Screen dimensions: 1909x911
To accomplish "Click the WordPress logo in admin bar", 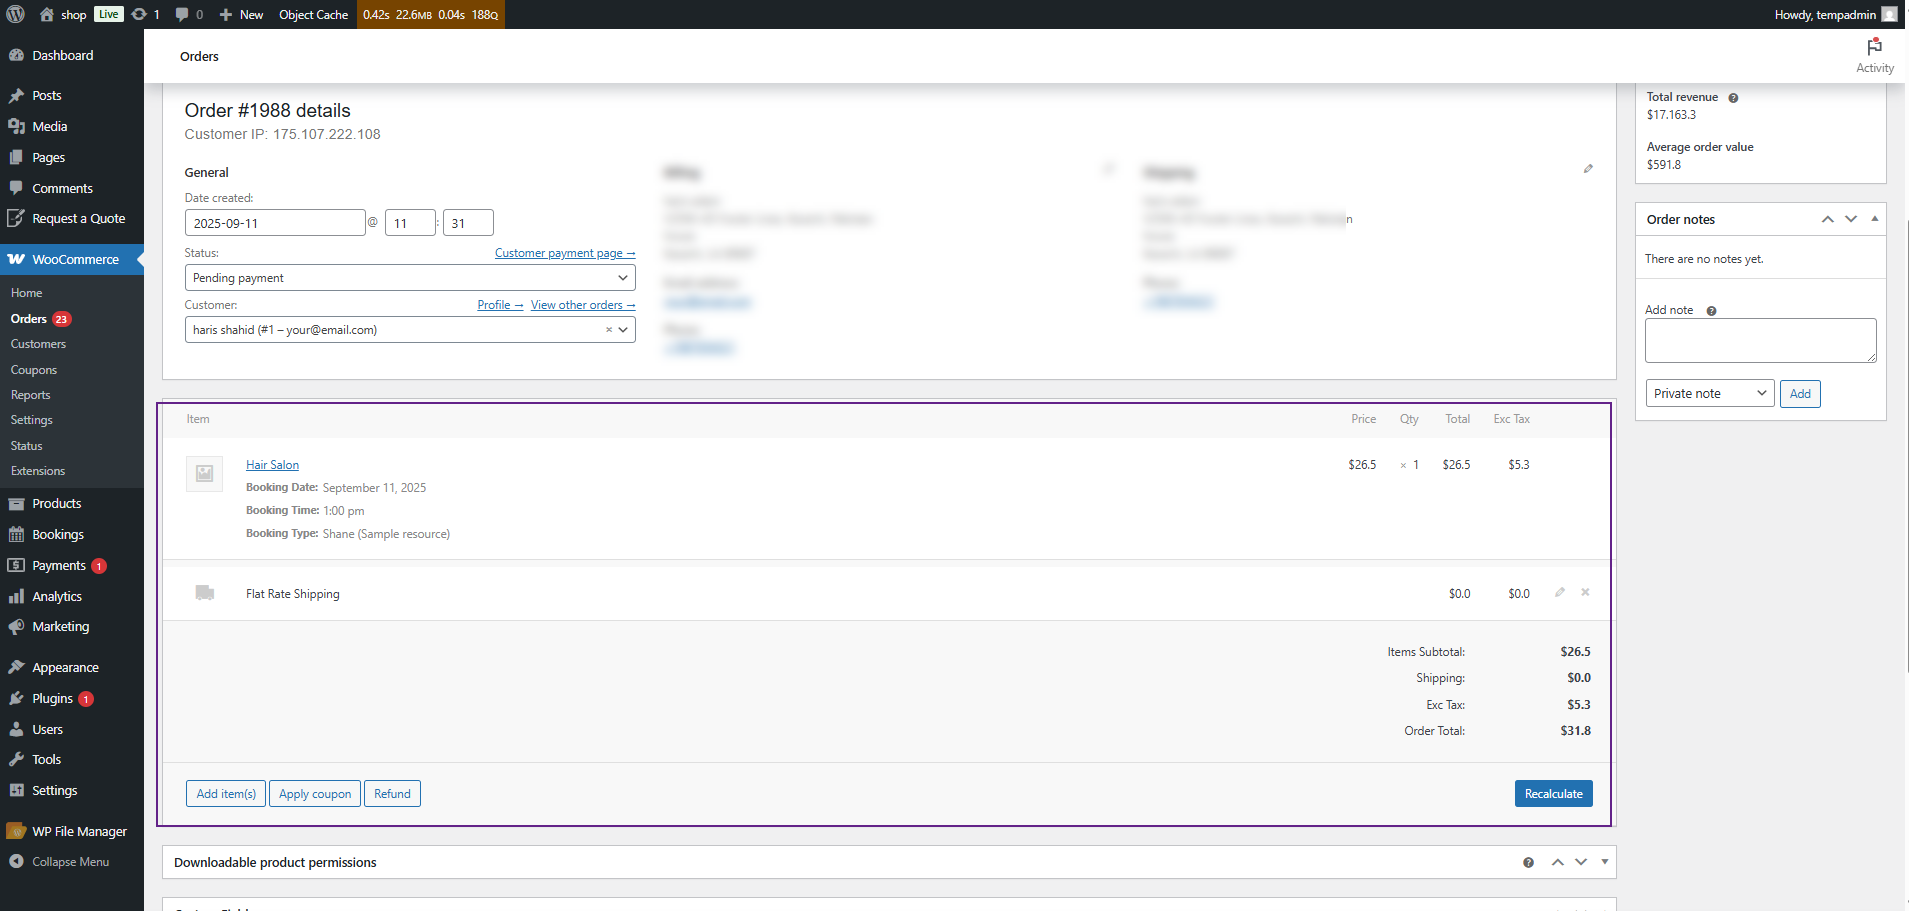I will [x=16, y=14].
